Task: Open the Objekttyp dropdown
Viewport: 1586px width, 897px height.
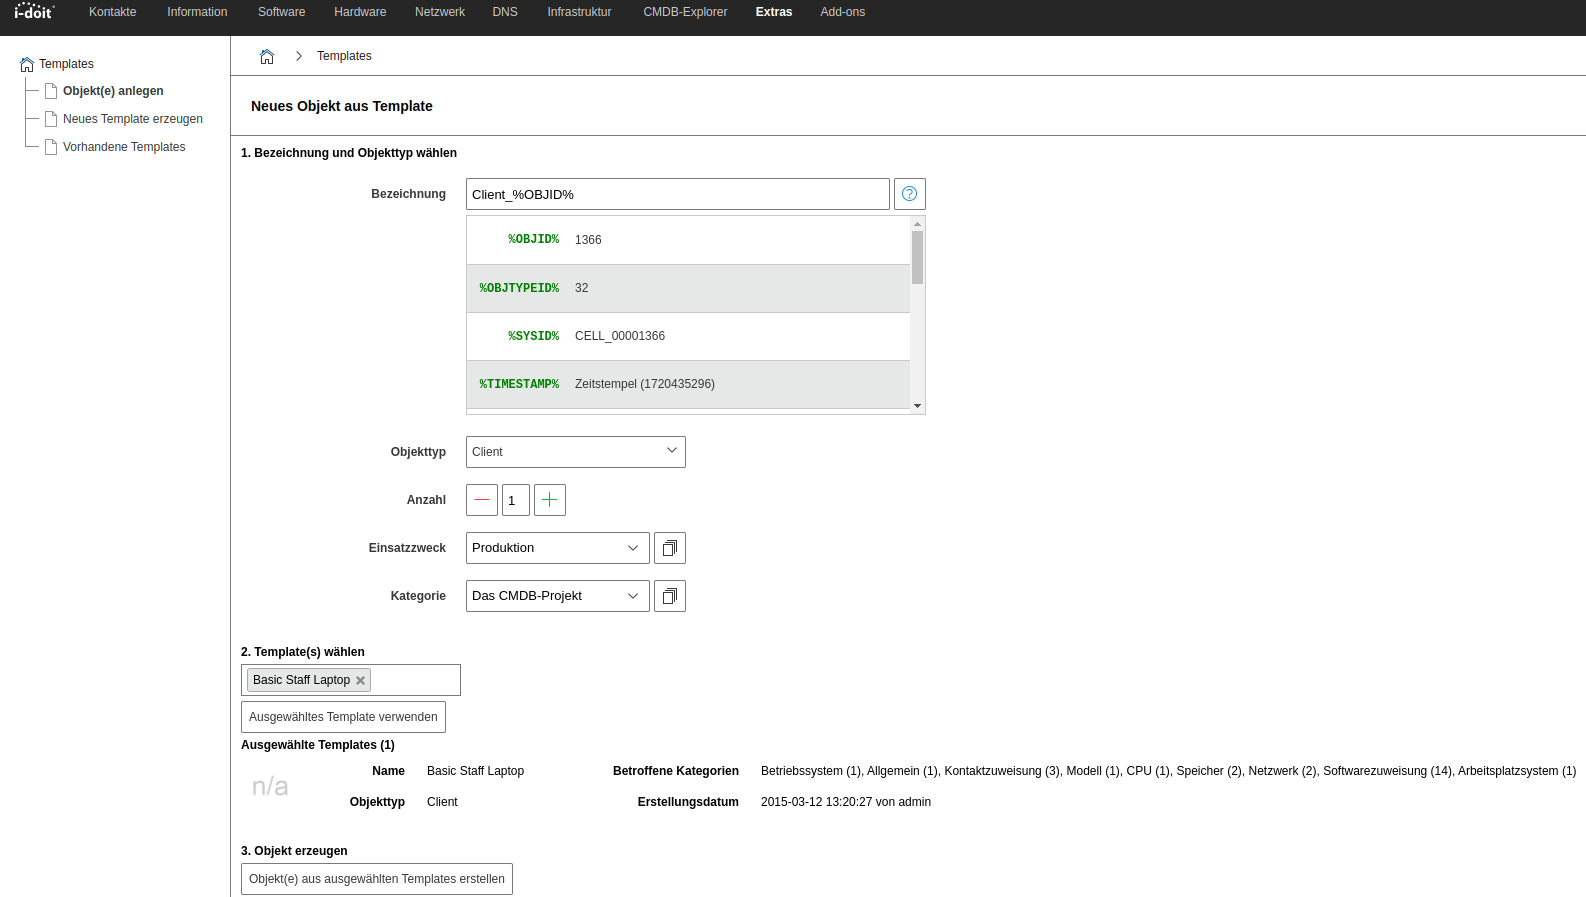Action: tap(575, 452)
